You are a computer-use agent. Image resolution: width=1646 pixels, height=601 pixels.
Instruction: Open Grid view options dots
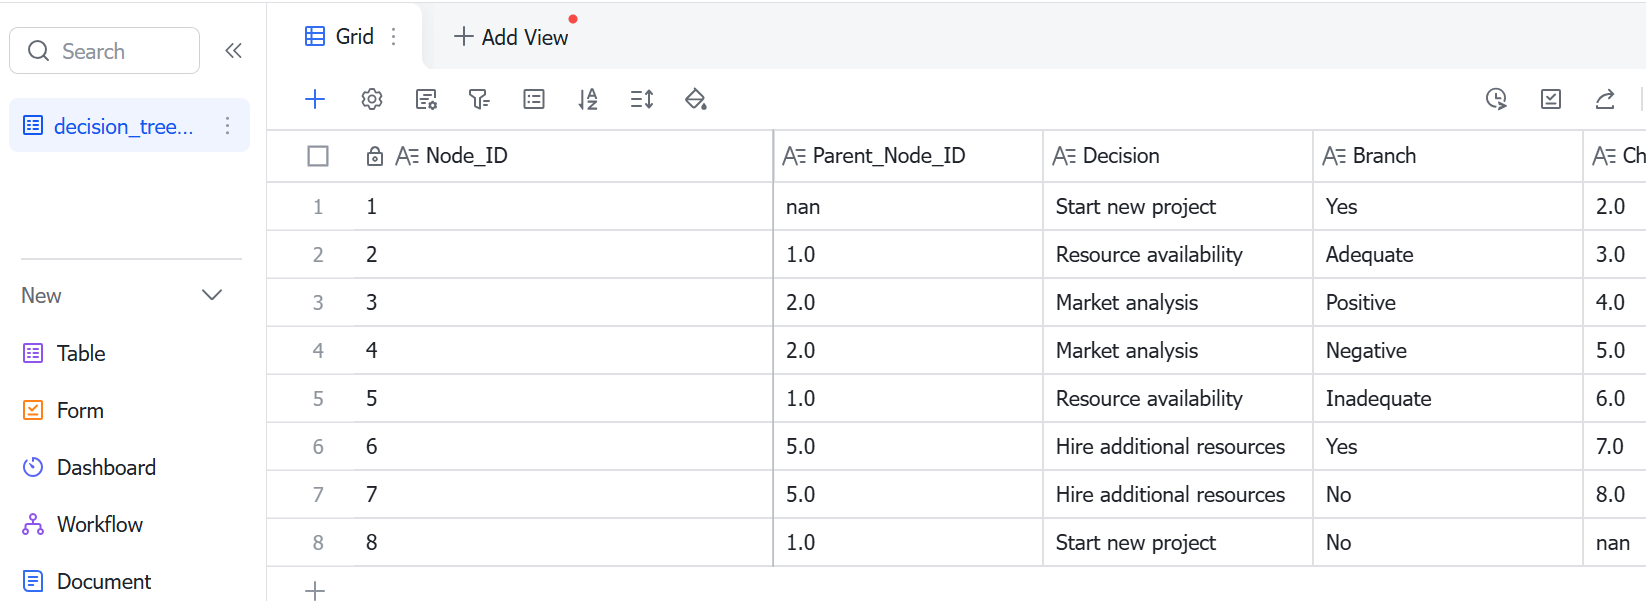point(394,36)
